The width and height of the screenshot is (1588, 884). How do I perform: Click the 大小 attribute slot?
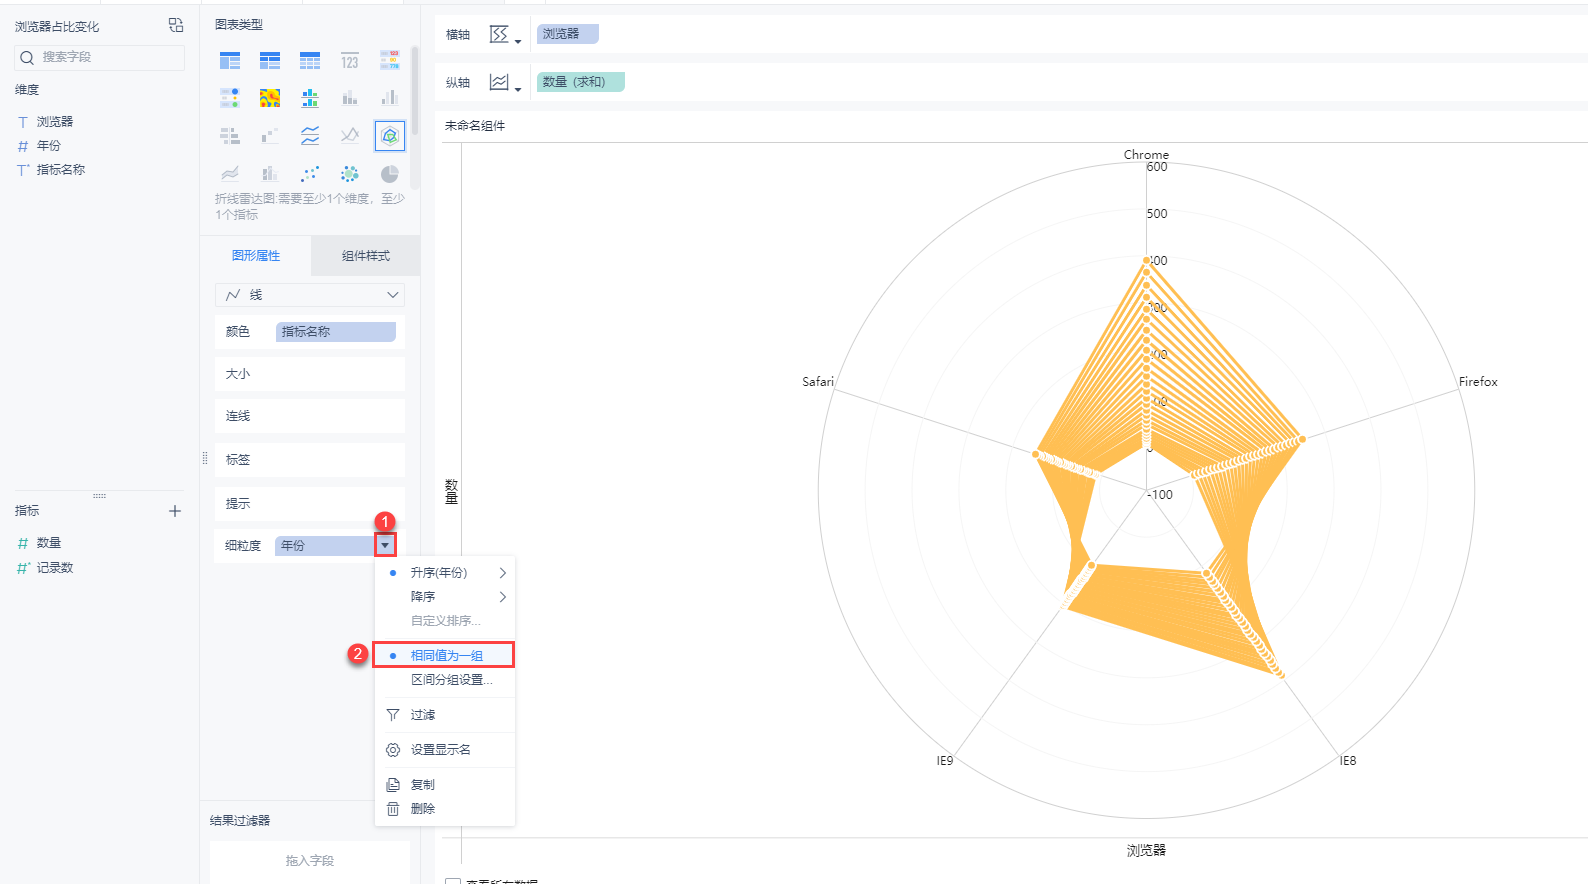(x=310, y=374)
